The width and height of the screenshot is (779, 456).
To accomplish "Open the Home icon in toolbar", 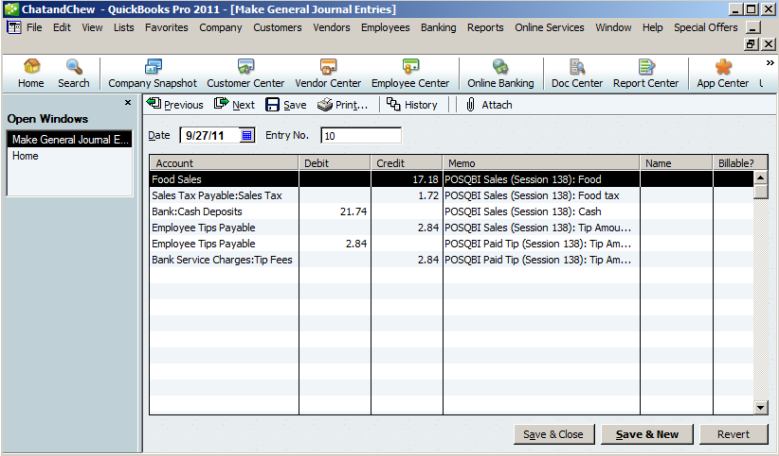I will [31, 67].
